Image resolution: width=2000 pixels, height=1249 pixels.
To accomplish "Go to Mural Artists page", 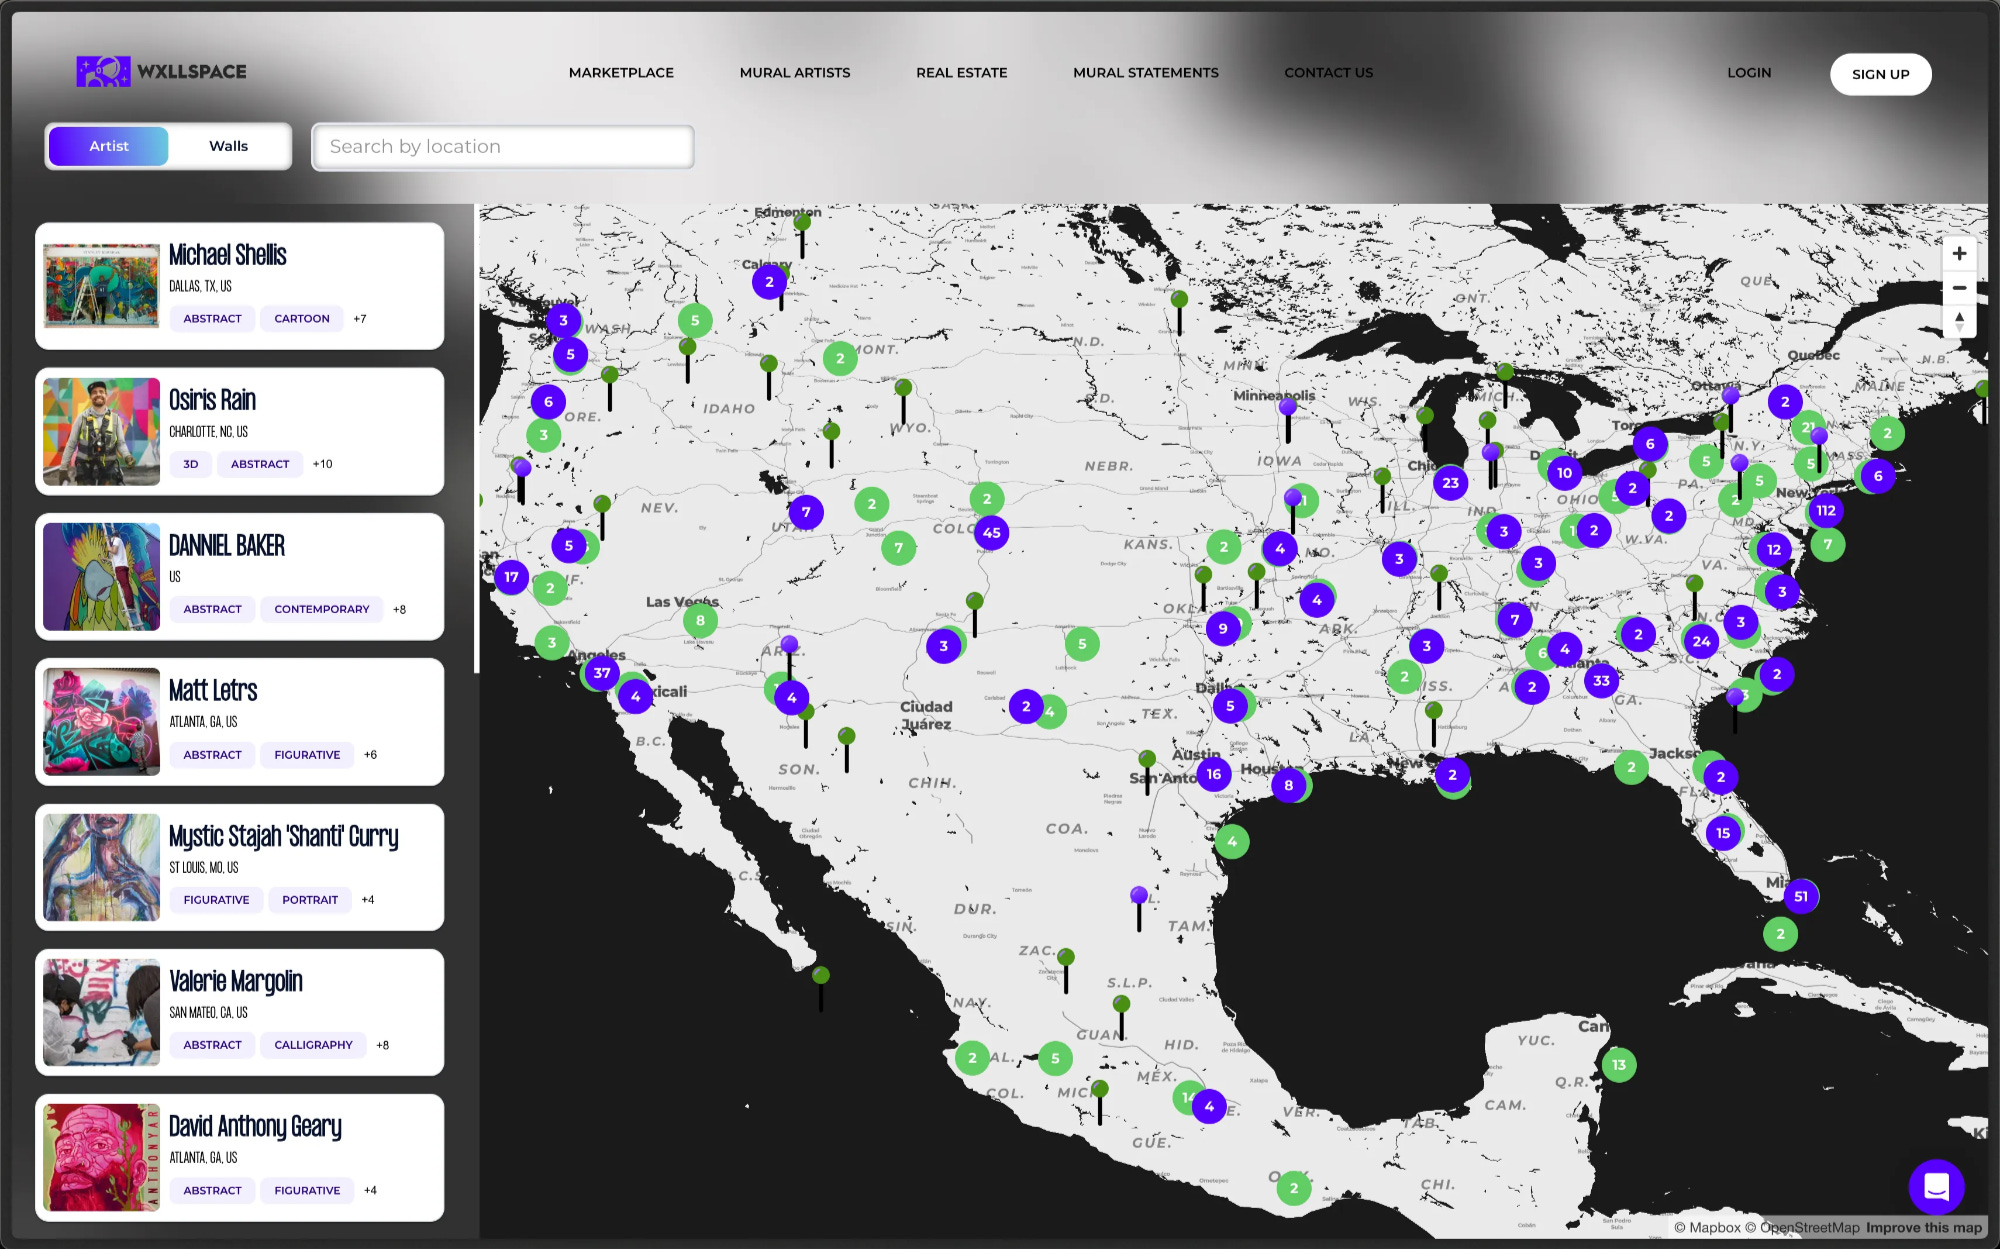I will click(795, 73).
